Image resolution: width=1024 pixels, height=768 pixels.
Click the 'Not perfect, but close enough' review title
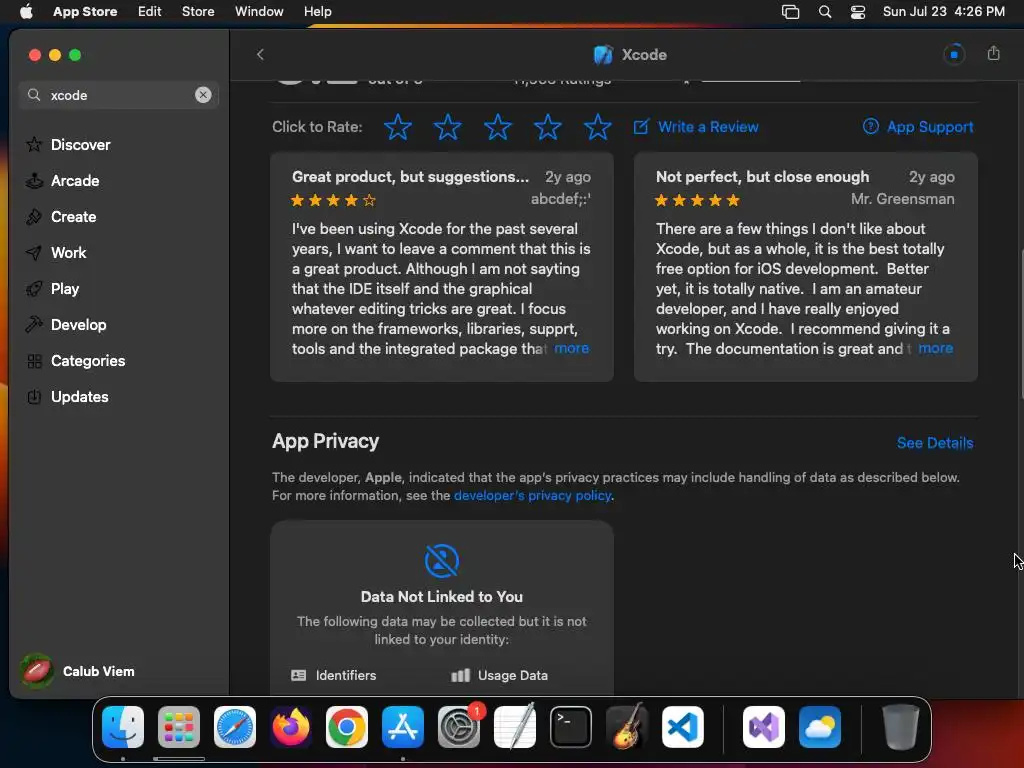click(762, 177)
